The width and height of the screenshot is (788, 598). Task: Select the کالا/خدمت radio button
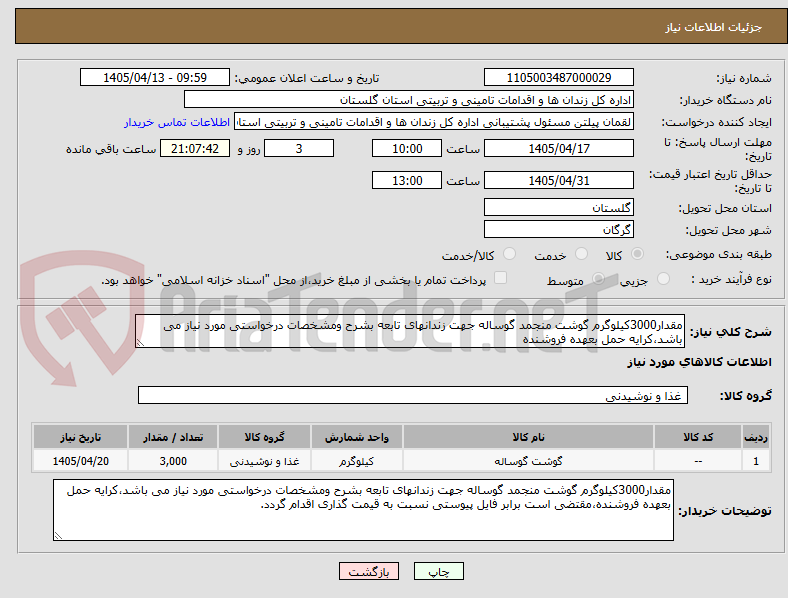(x=510, y=254)
